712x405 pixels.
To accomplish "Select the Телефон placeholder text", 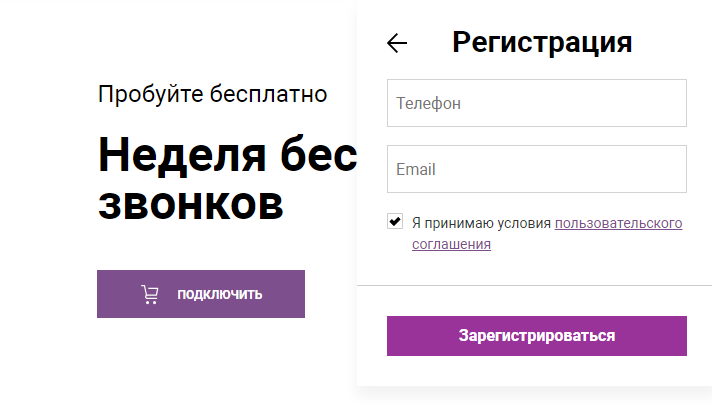I will [x=428, y=103].
